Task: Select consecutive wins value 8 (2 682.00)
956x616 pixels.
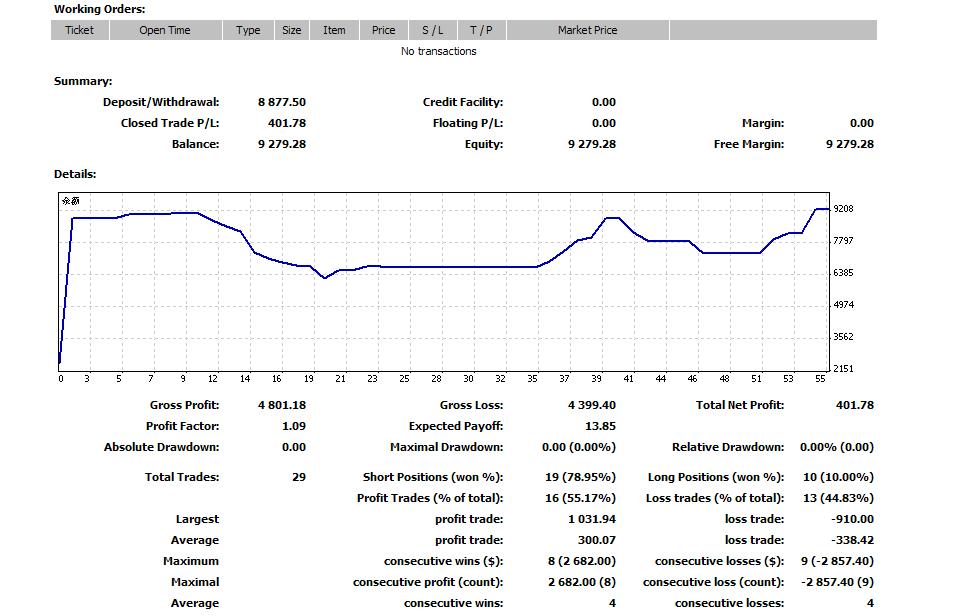Action: click(x=582, y=561)
